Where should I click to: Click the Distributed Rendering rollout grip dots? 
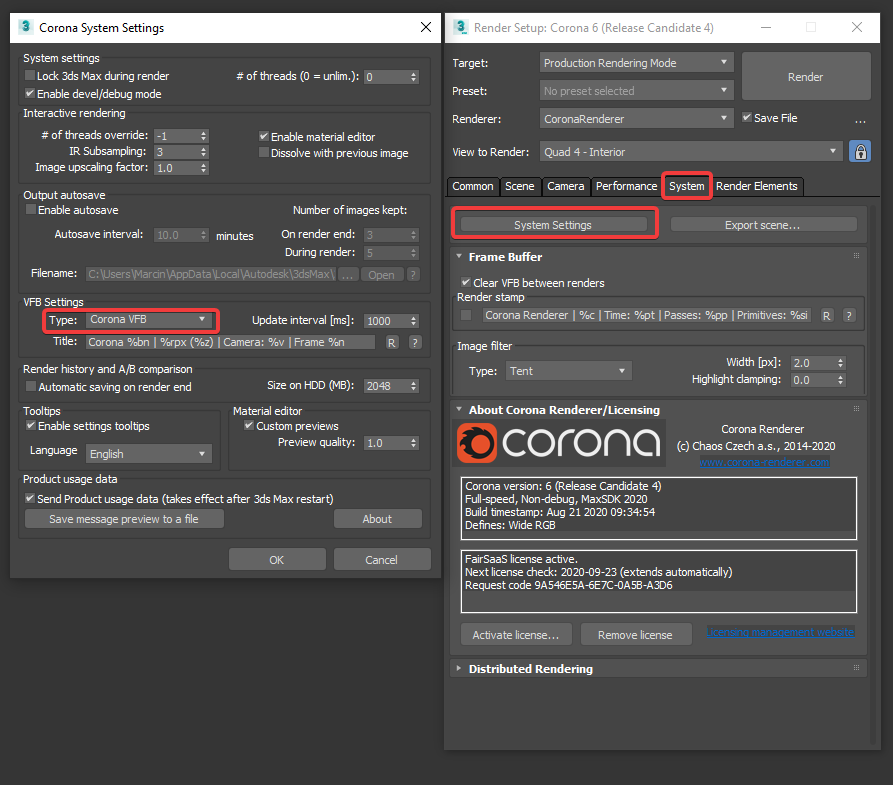(x=856, y=668)
